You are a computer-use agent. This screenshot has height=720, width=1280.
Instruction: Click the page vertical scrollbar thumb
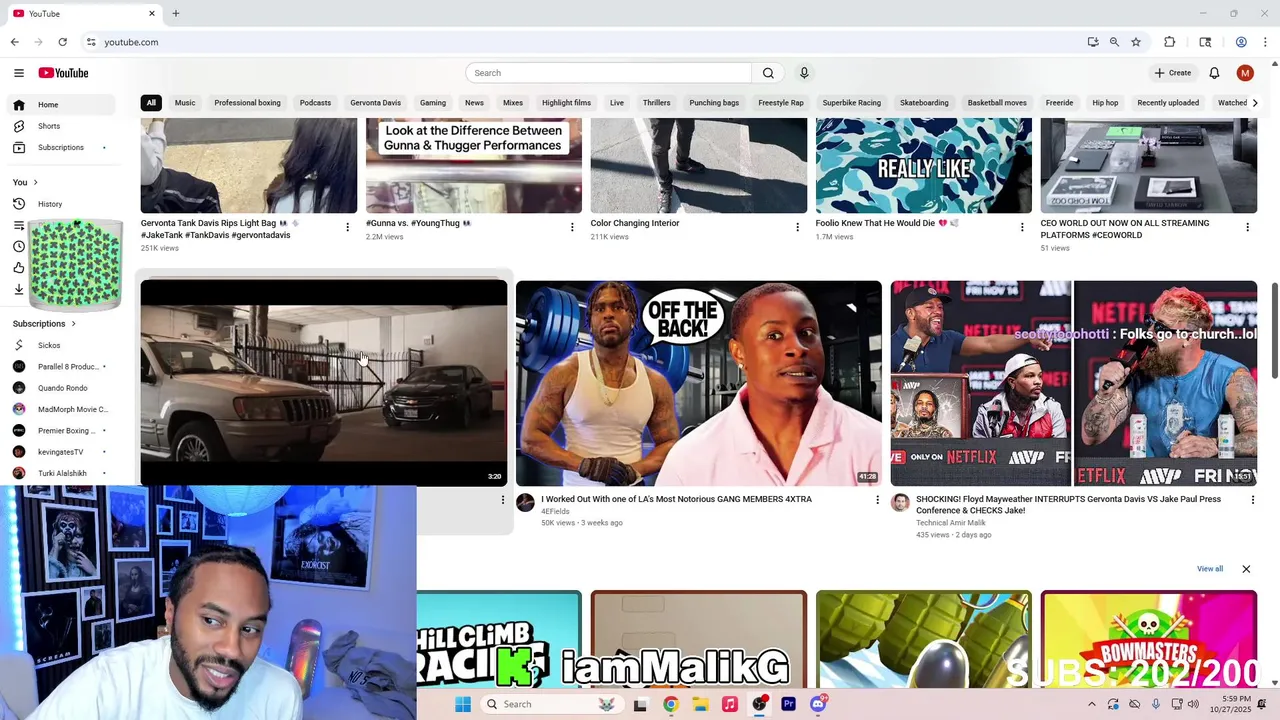[1274, 331]
